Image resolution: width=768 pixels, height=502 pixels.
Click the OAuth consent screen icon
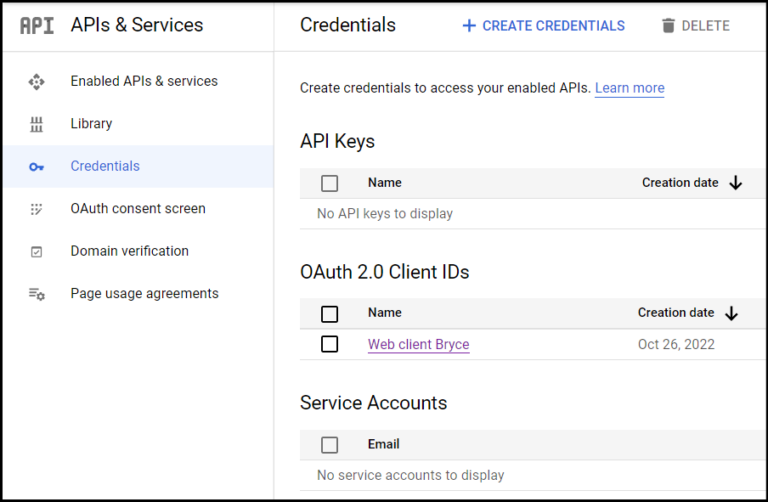(x=37, y=209)
